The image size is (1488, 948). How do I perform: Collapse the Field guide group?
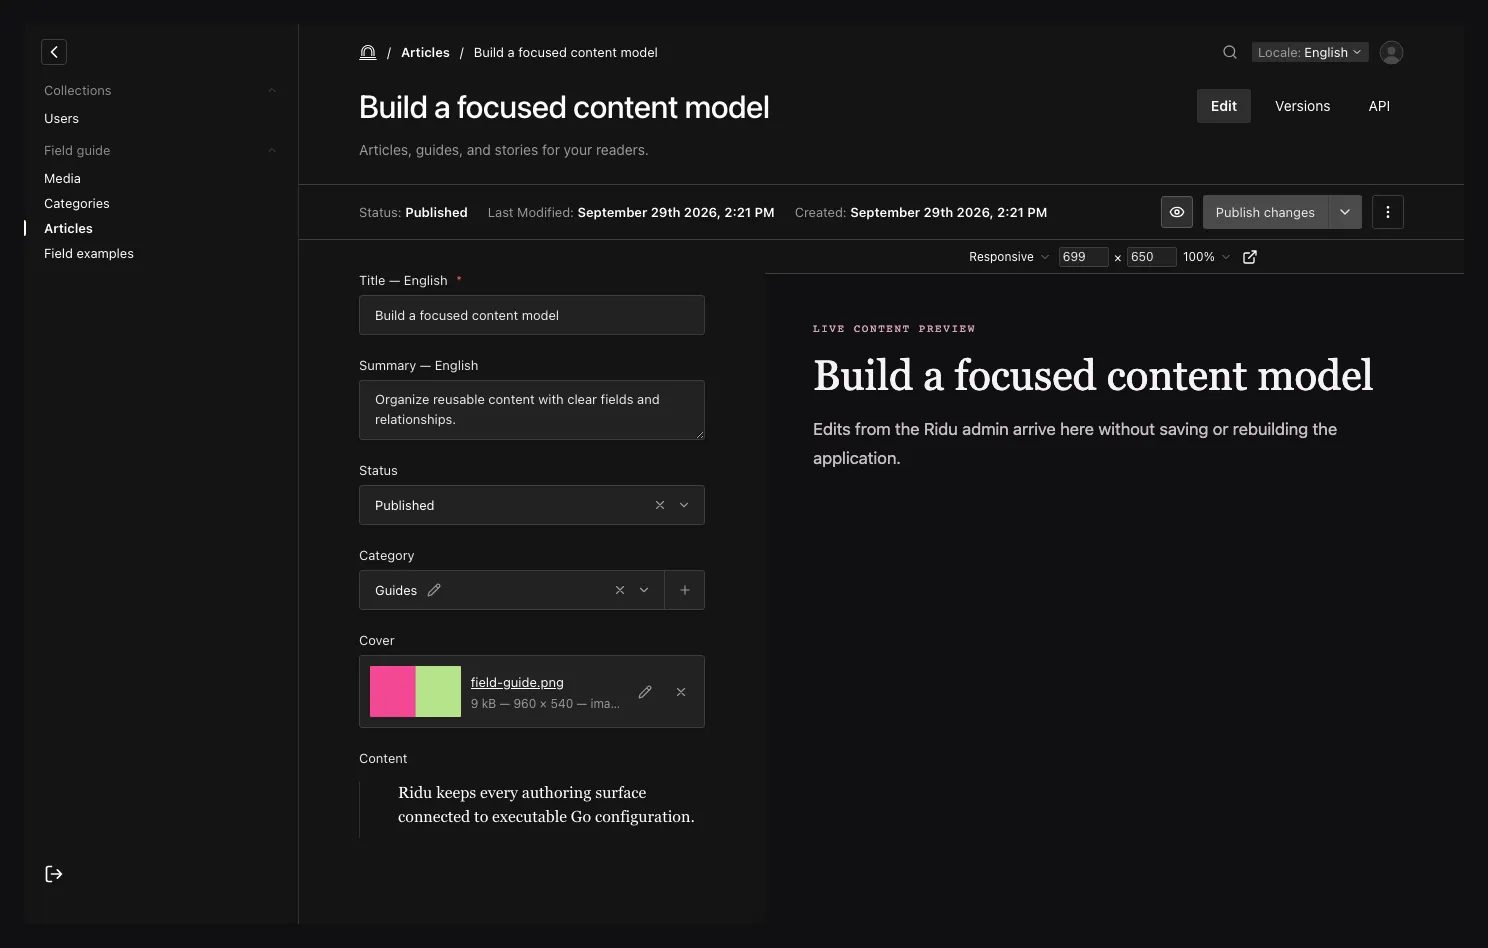click(x=272, y=151)
